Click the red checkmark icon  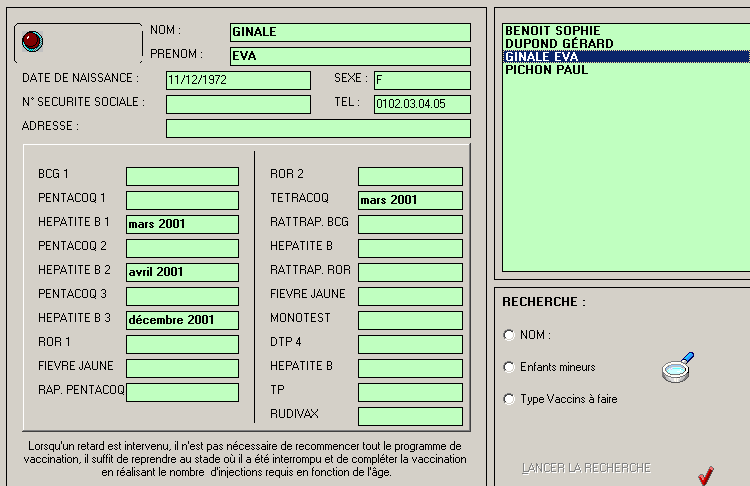(706, 475)
